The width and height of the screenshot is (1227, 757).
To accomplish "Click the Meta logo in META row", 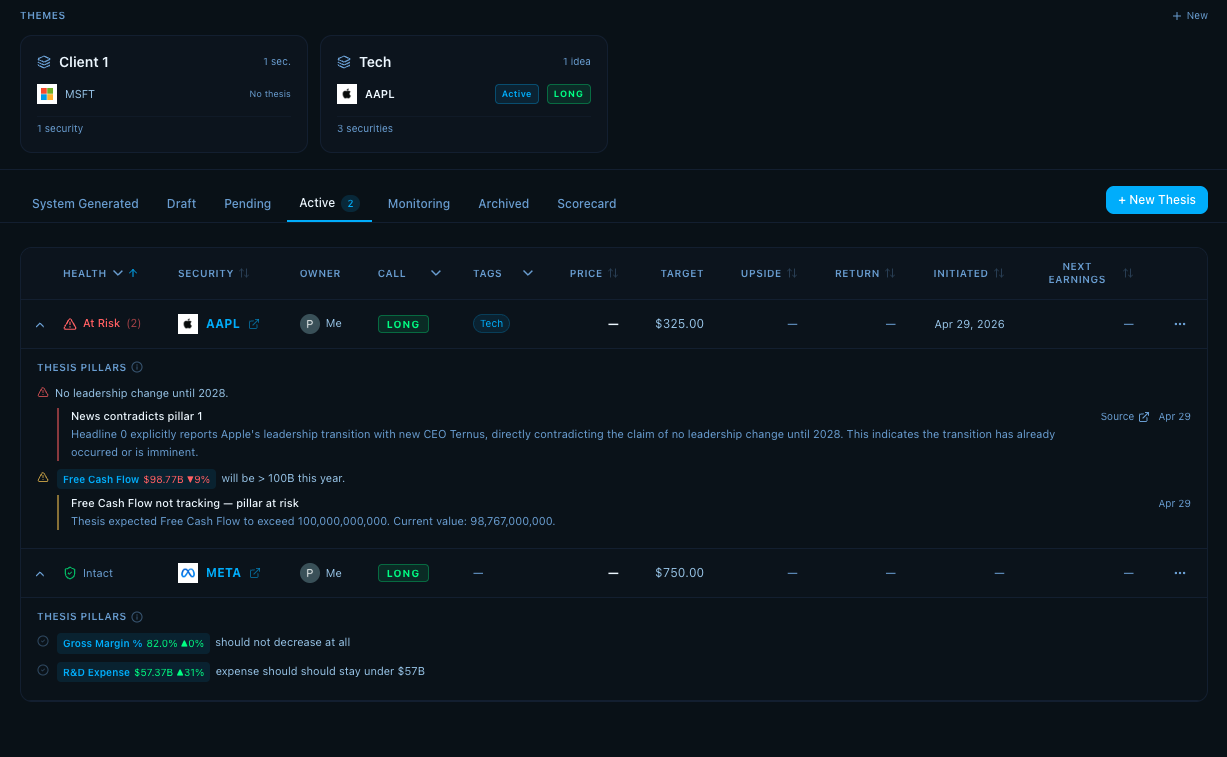I will click(188, 573).
